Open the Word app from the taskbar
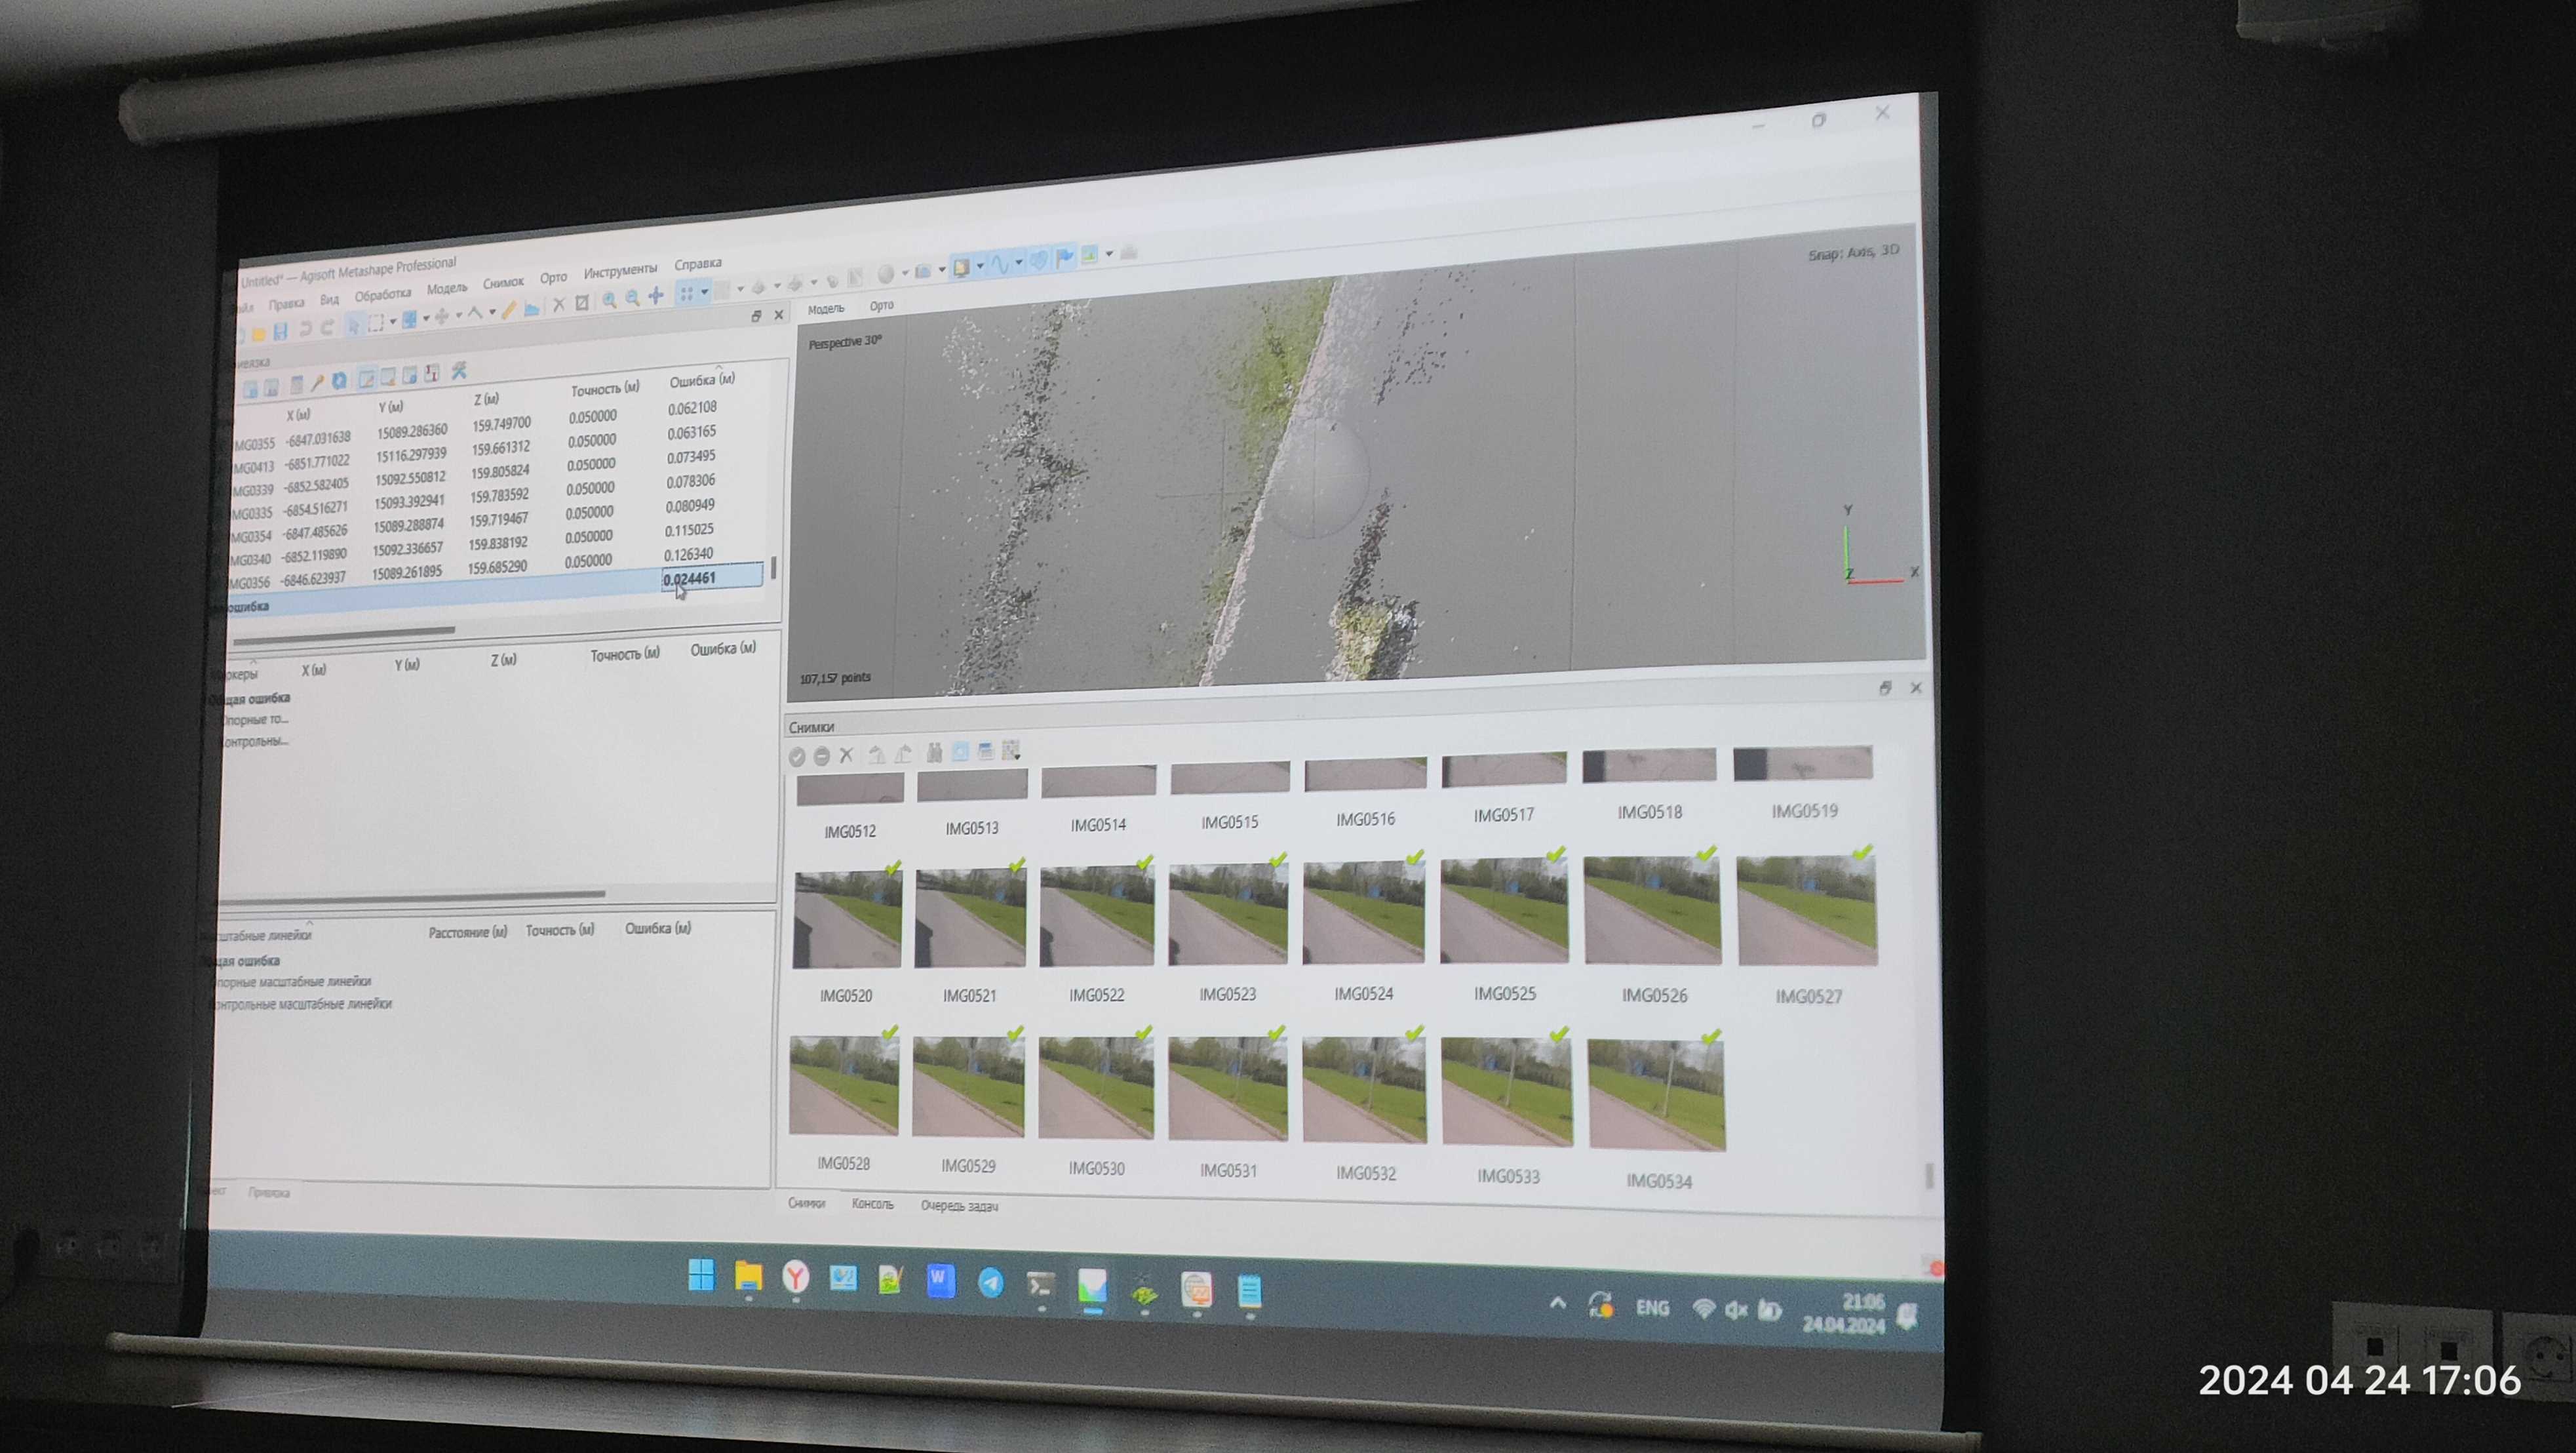The image size is (2576, 1453). (940, 1280)
